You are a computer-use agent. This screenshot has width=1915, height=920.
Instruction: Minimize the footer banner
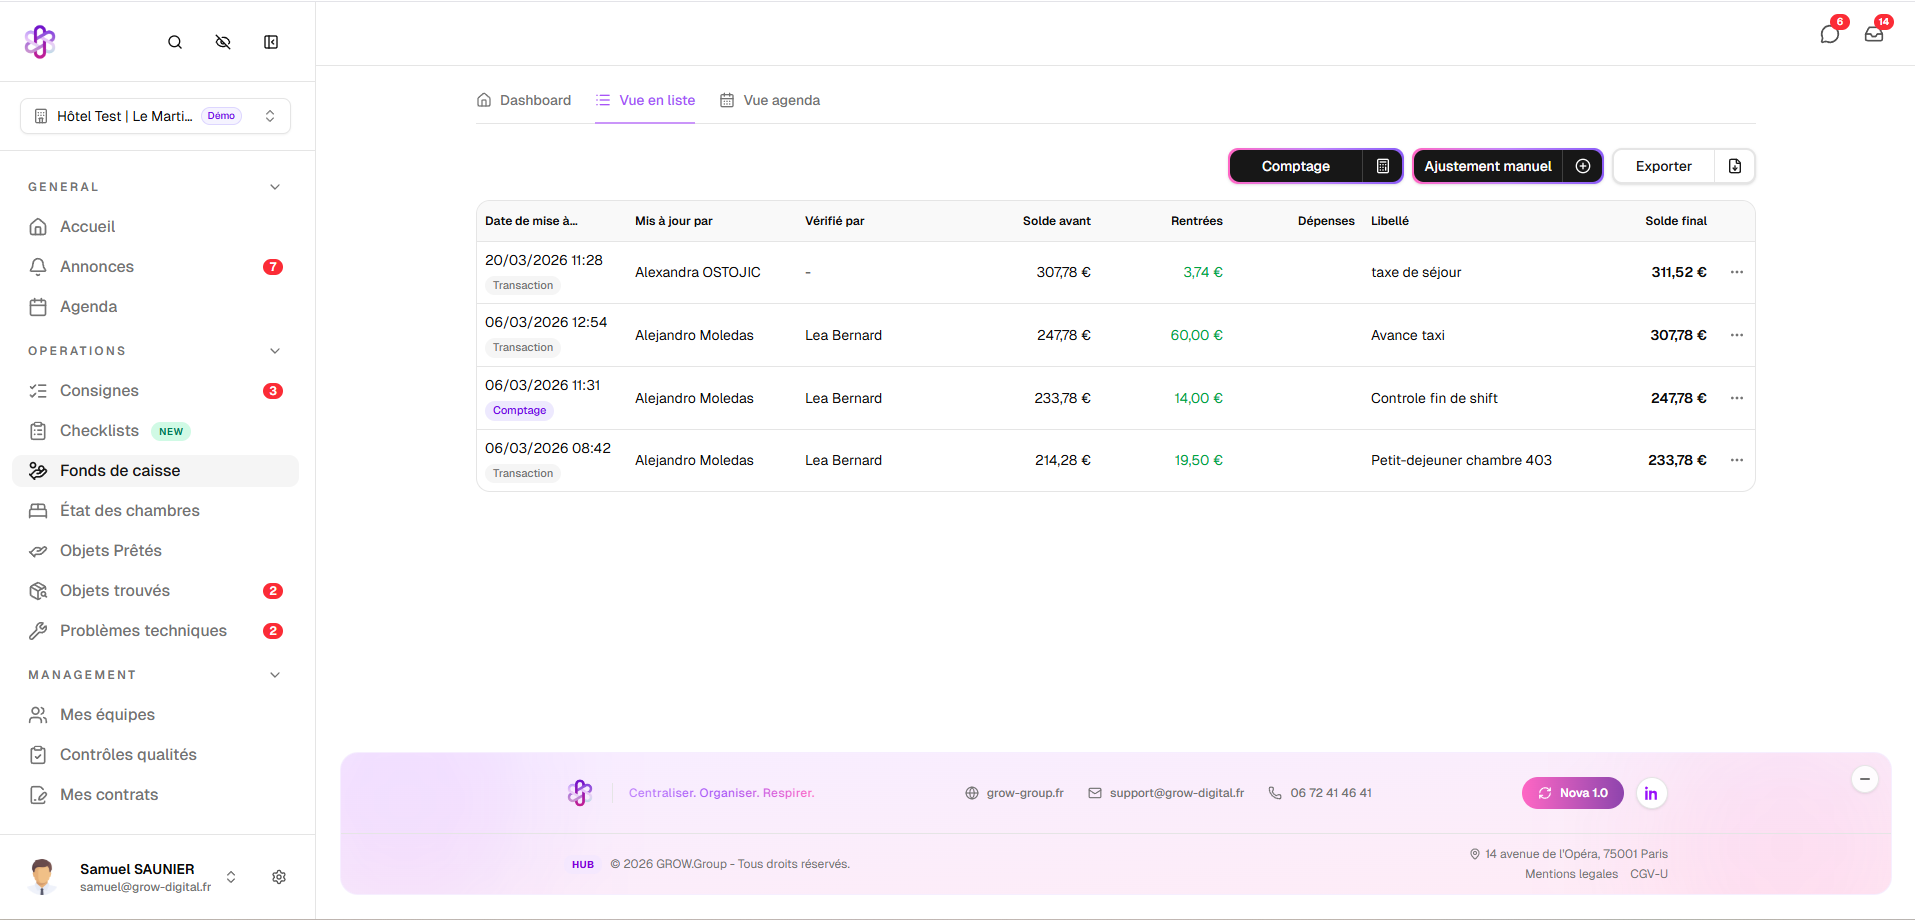click(x=1865, y=779)
